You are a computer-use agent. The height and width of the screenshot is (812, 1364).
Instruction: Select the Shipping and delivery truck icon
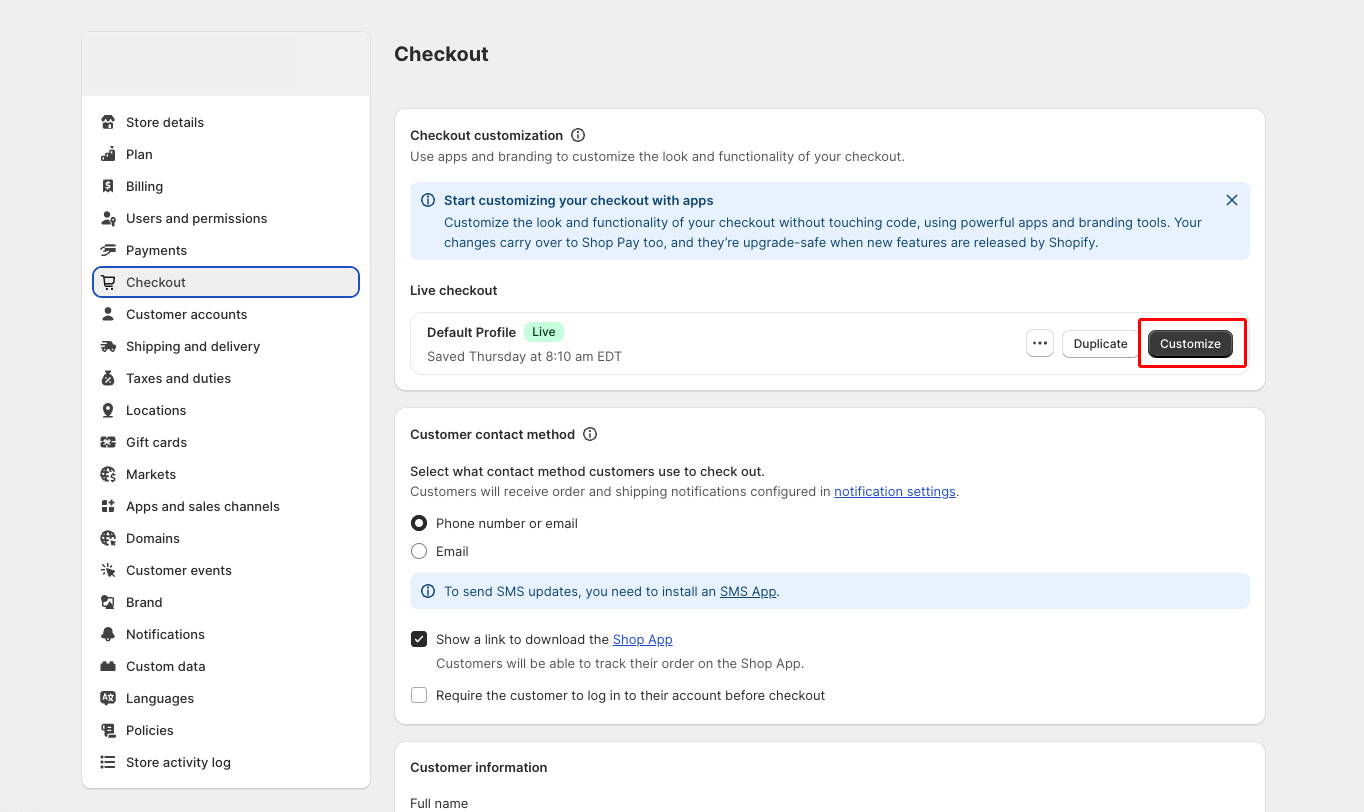(108, 346)
